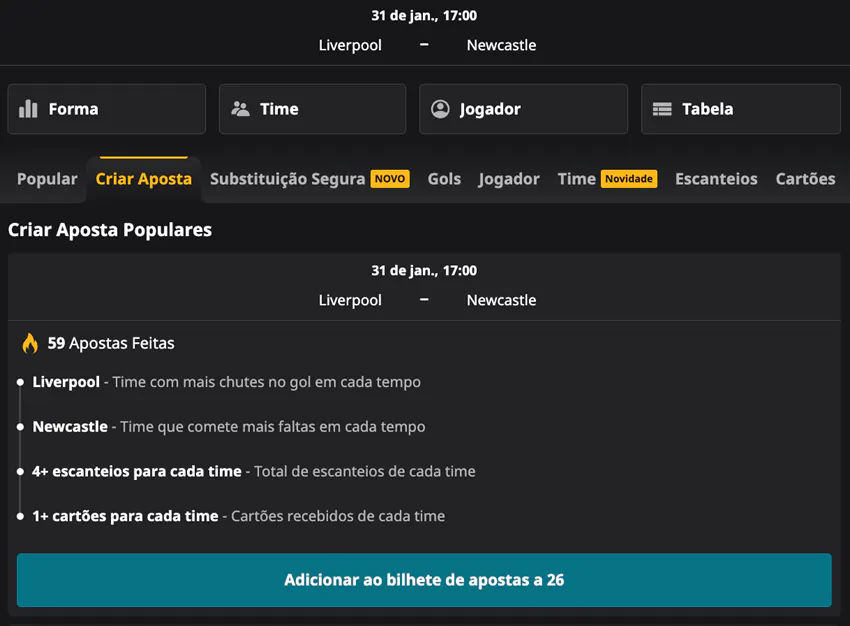Viewport: 850px width, 626px height.
Task: Click the Liverpool shots on goal selection
Action: [226, 382]
